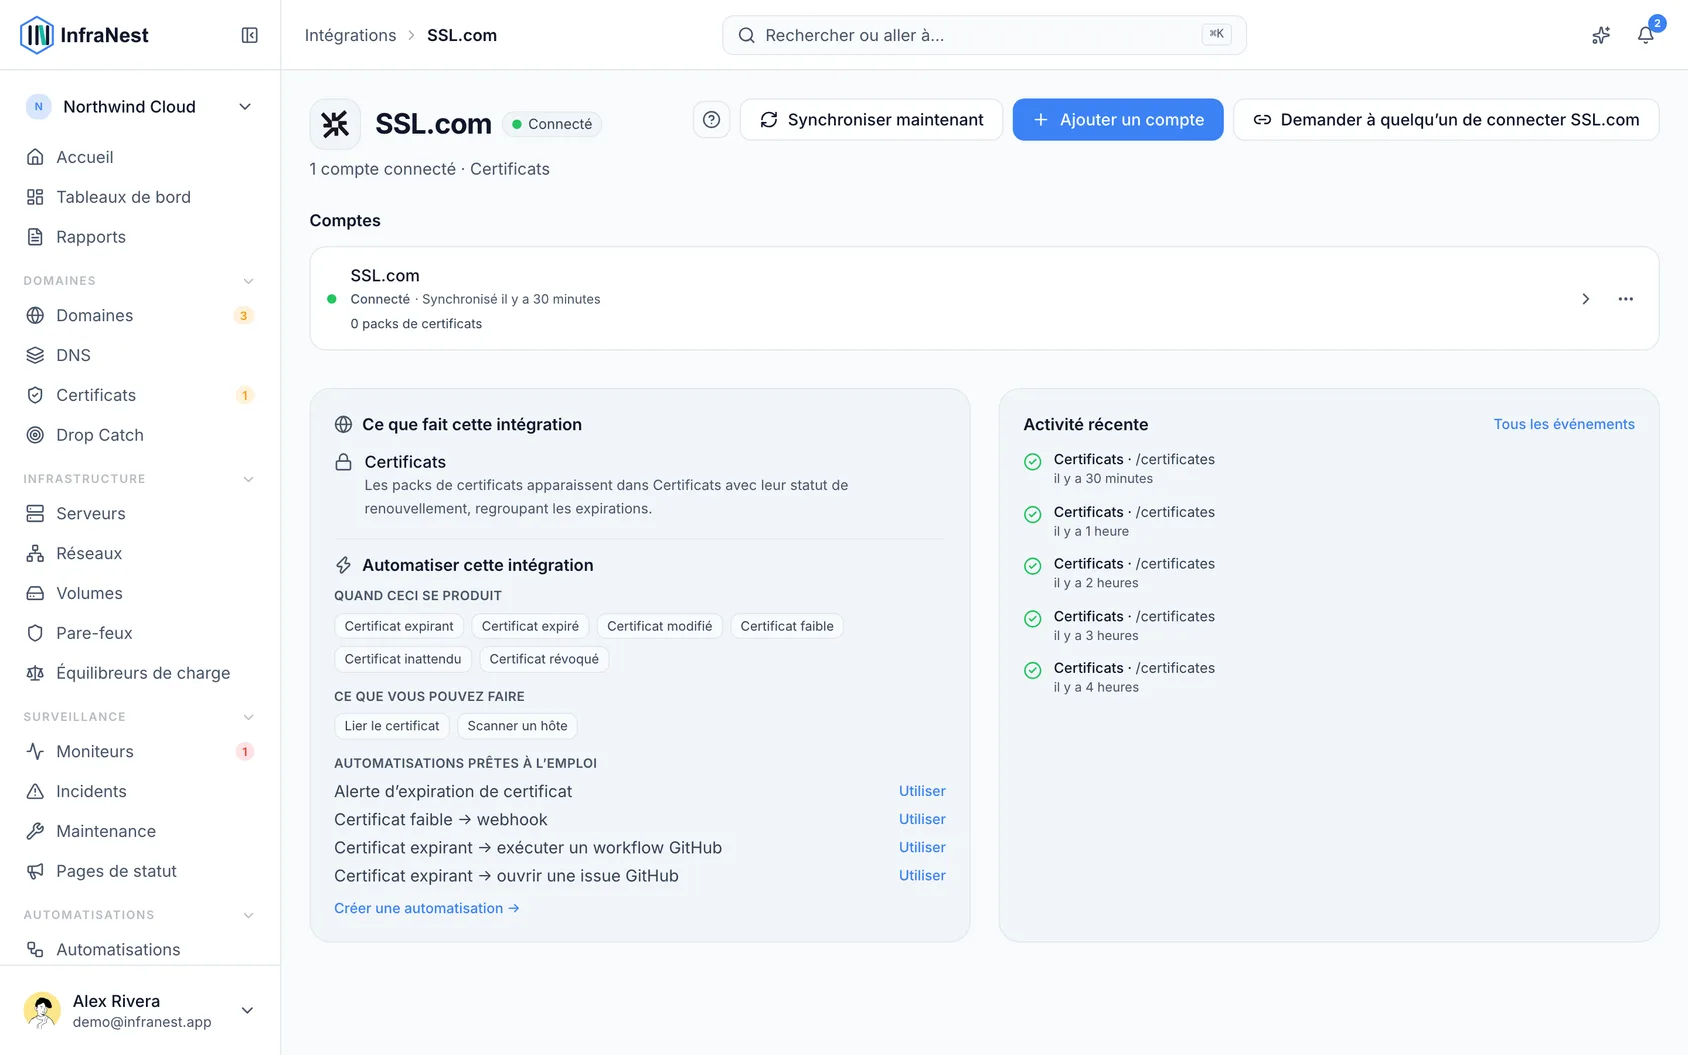Collapse the DOMAINES section
This screenshot has height=1055, width=1688.
[248, 281]
